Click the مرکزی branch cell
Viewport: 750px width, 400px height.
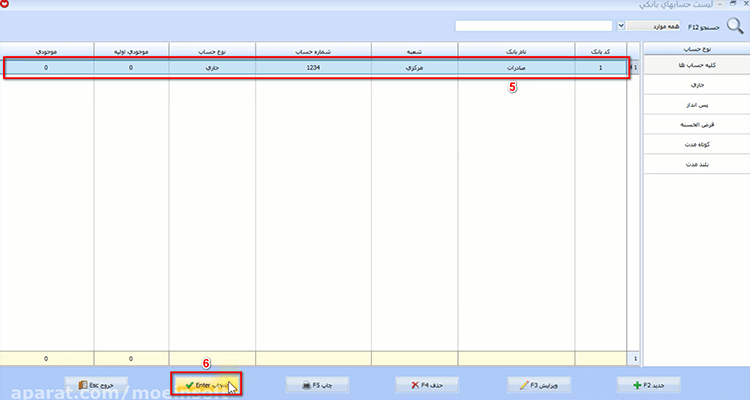pyautogui.click(x=414, y=68)
